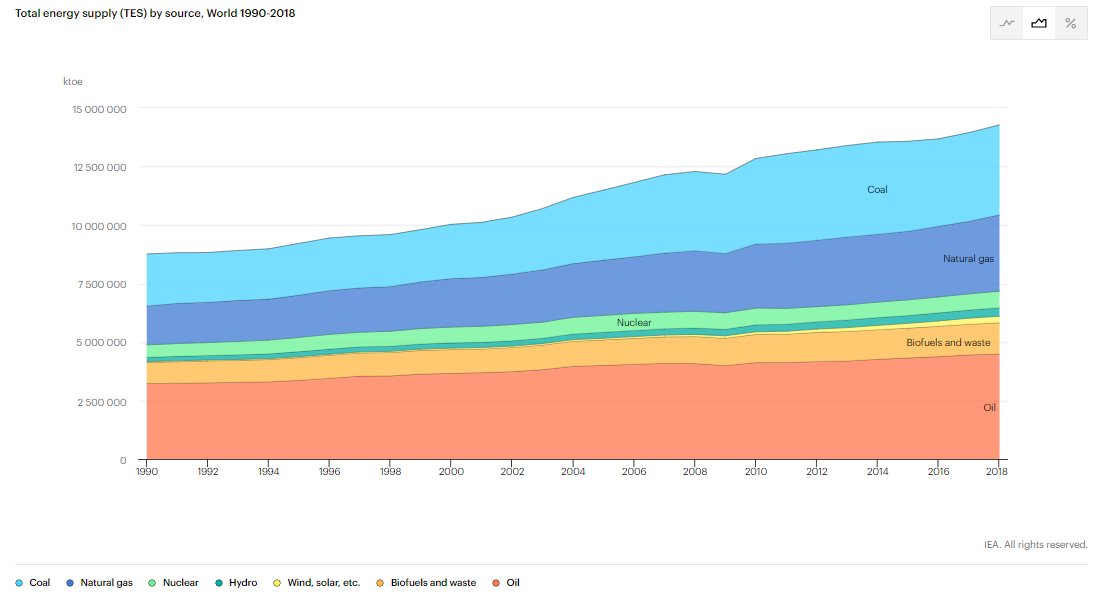Toggle Wind, solar, etc. legend entry

tap(323, 582)
